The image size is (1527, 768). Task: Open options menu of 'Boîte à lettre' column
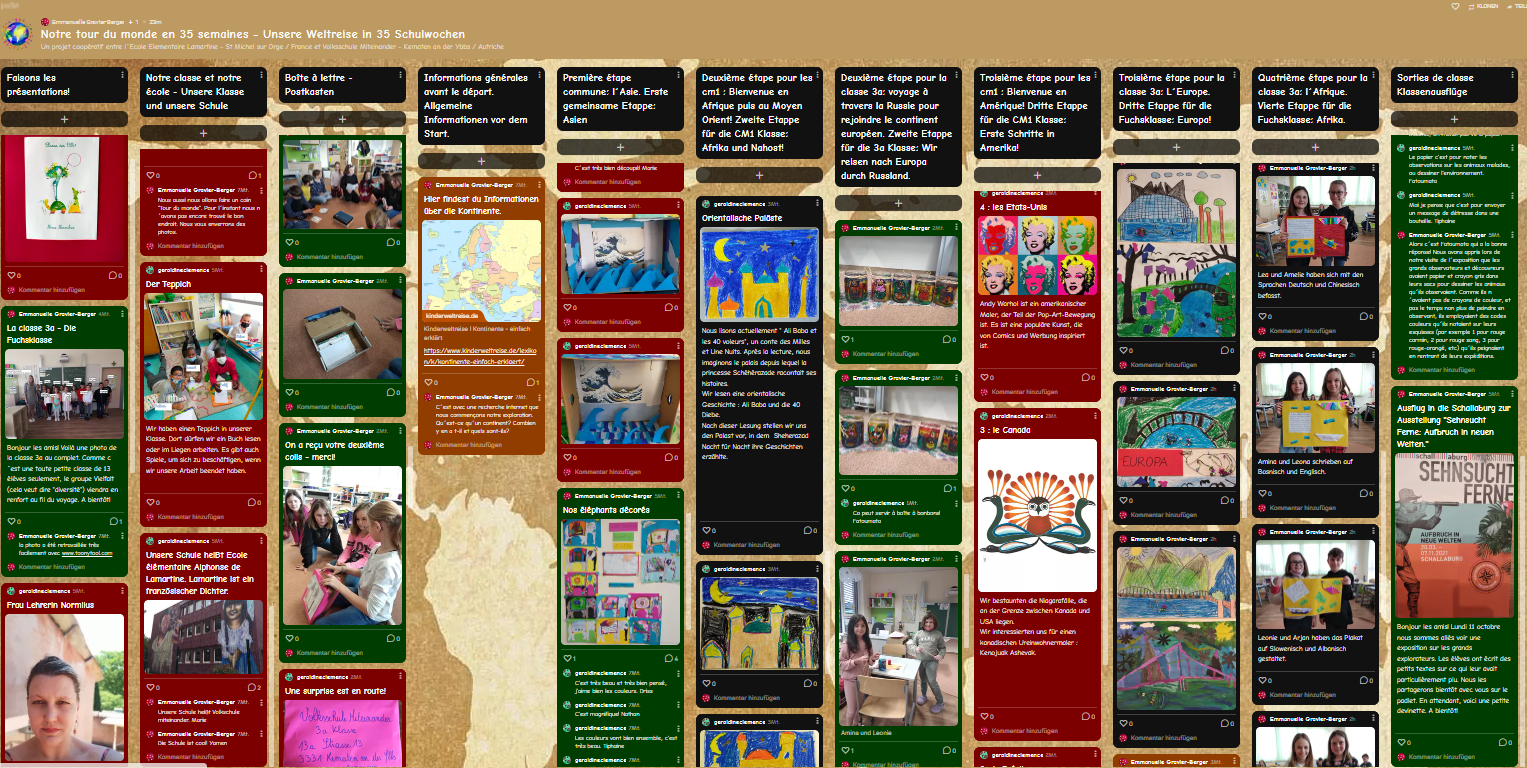(x=400, y=75)
